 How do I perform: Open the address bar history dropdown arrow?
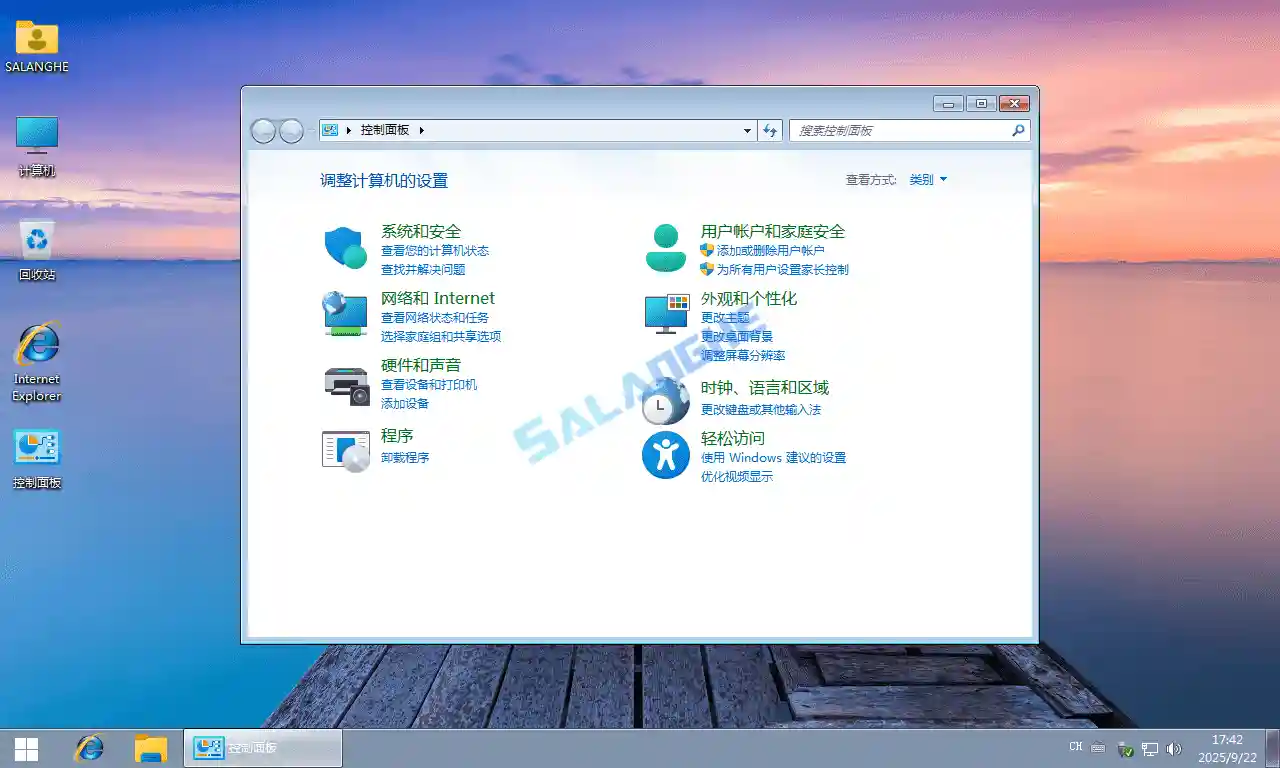click(x=746, y=130)
